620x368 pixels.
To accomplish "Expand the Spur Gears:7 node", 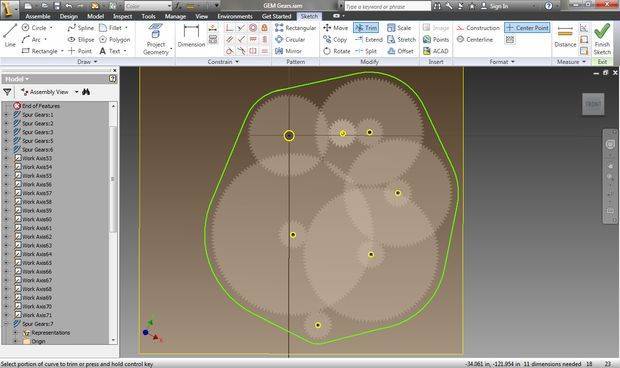I will [x=6, y=324].
